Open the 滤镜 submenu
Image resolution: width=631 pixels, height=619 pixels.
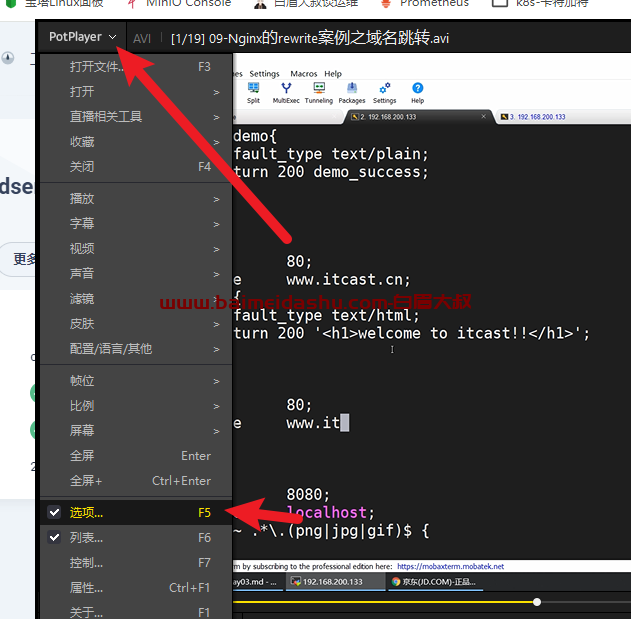(136, 299)
